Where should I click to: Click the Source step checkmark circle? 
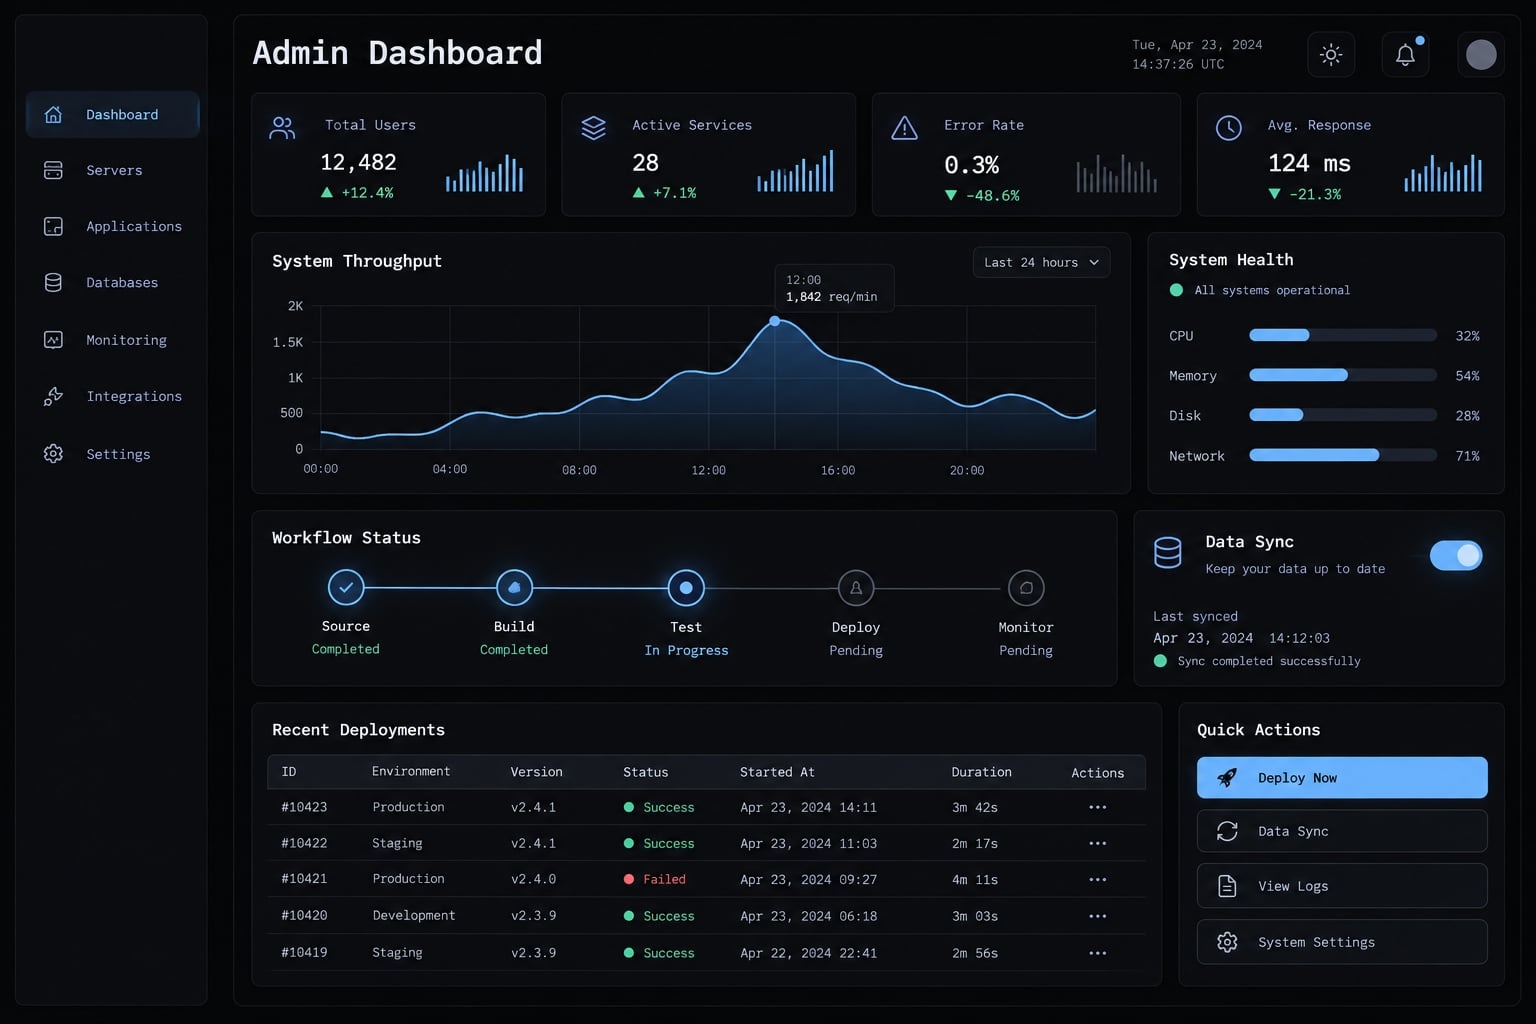(x=346, y=588)
